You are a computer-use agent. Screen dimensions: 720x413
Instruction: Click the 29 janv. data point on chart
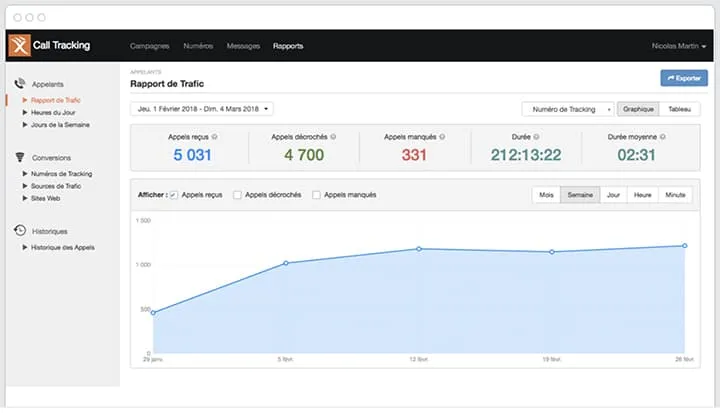(x=153, y=313)
